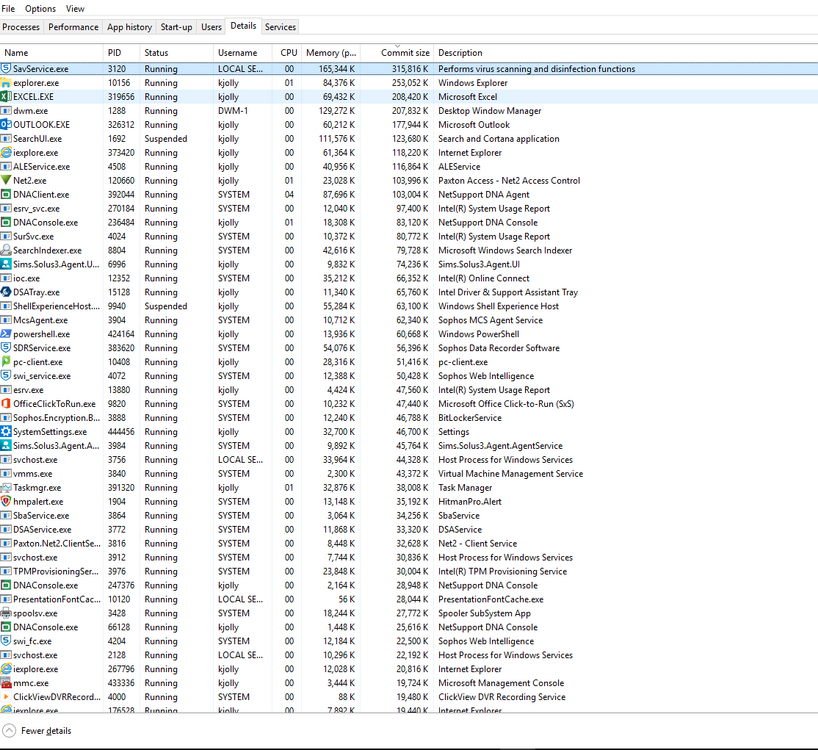Sort by the Status column header
This screenshot has width=818, height=750.
pos(177,53)
